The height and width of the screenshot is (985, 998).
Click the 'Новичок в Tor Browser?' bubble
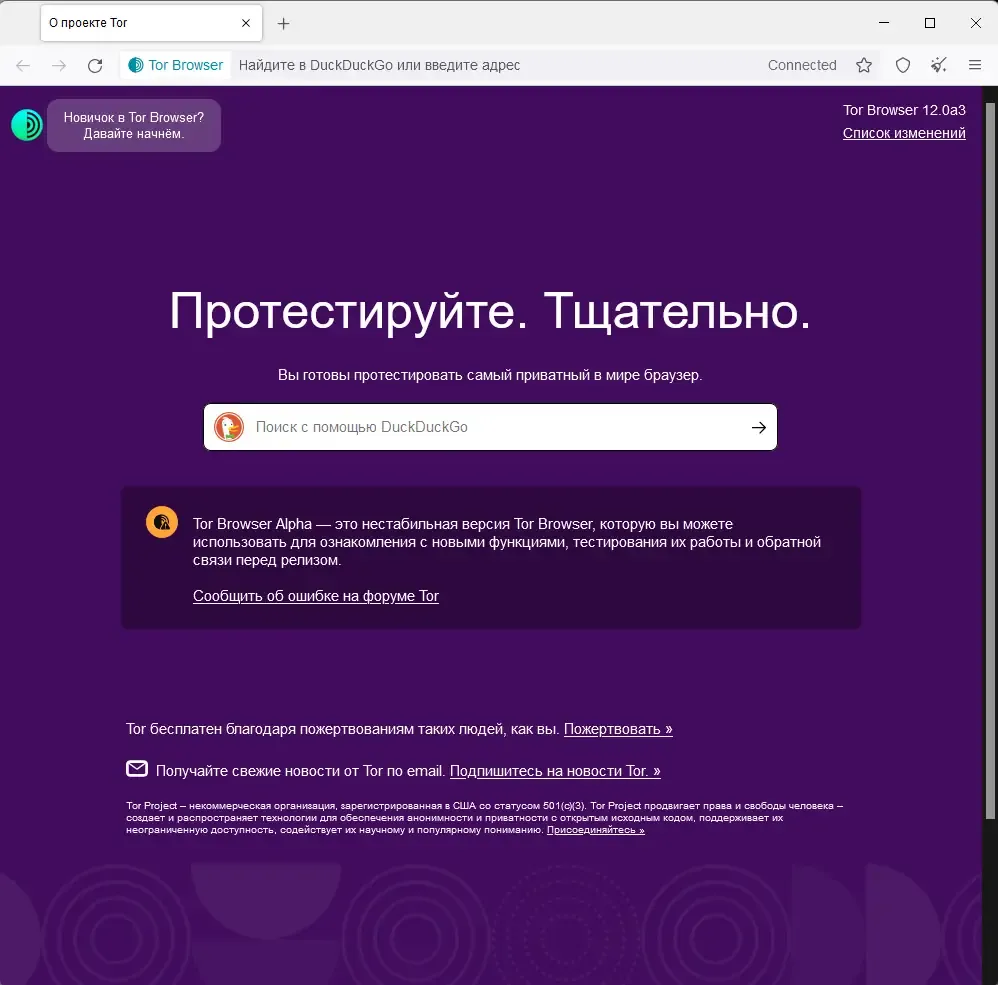coord(134,125)
